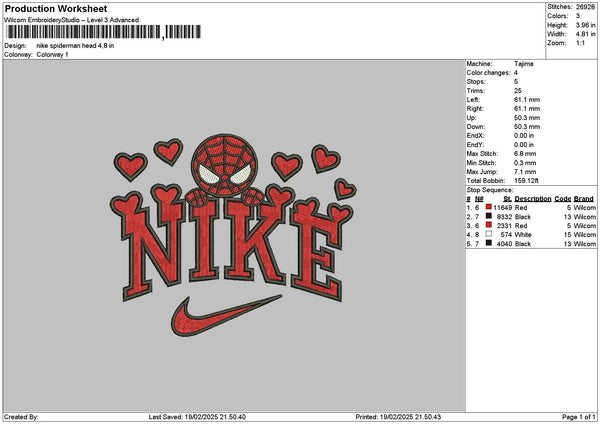Click the red swatch beside 2331 stitches
Screen dimensions: 600x424
click(489, 225)
